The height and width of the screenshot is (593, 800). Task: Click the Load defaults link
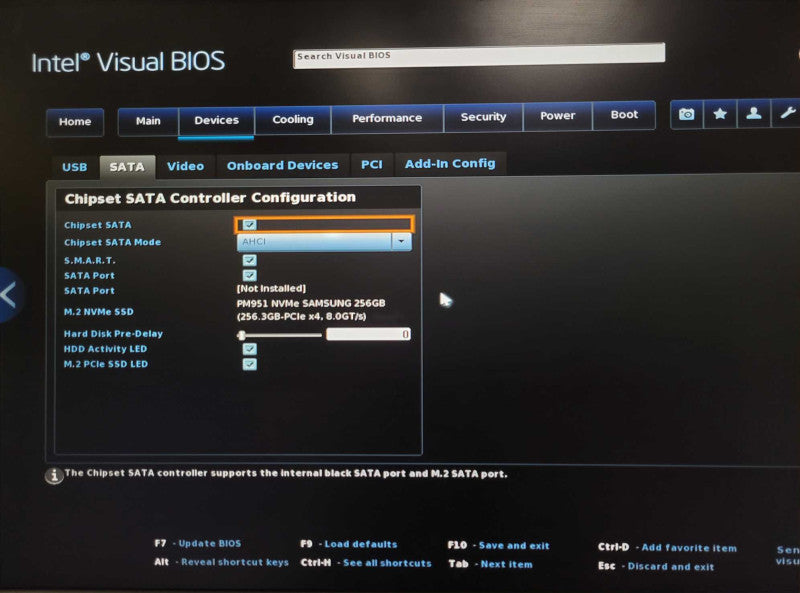coord(361,545)
